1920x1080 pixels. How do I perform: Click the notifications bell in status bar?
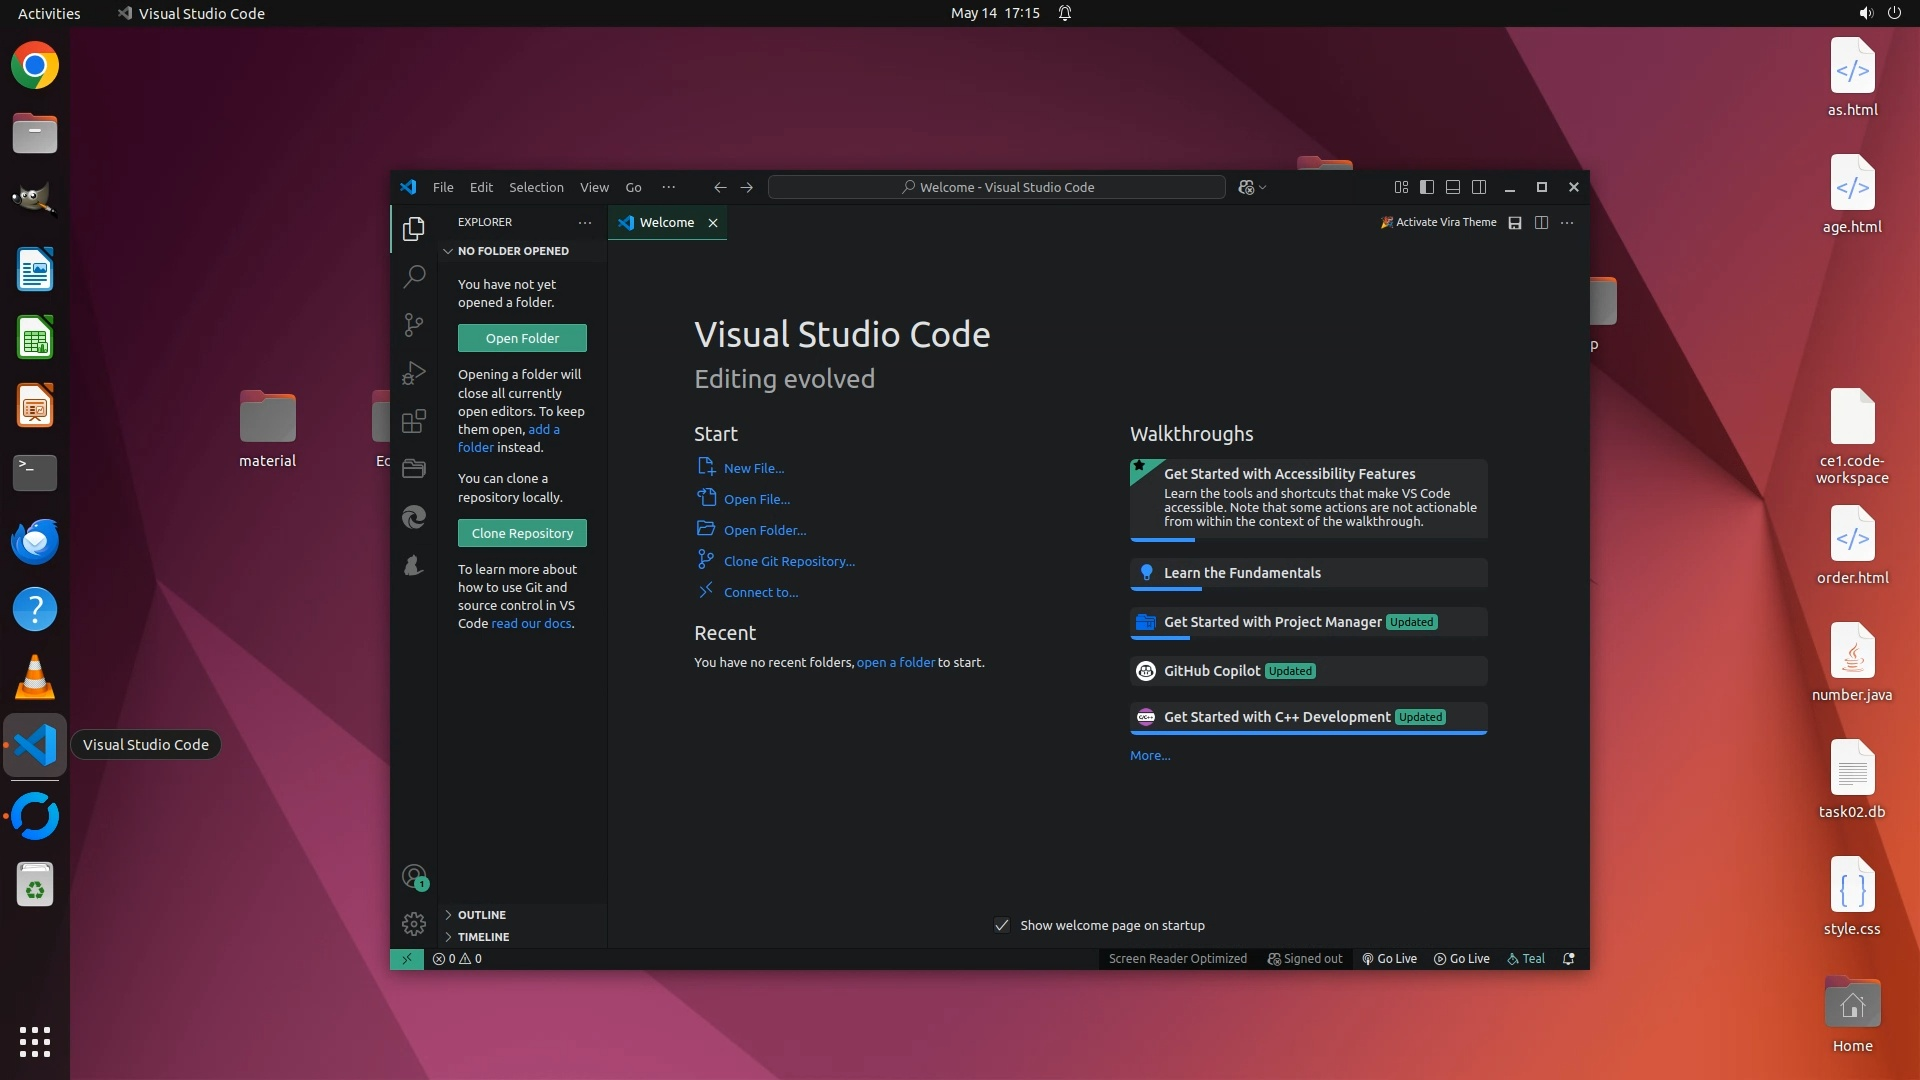[1569, 958]
